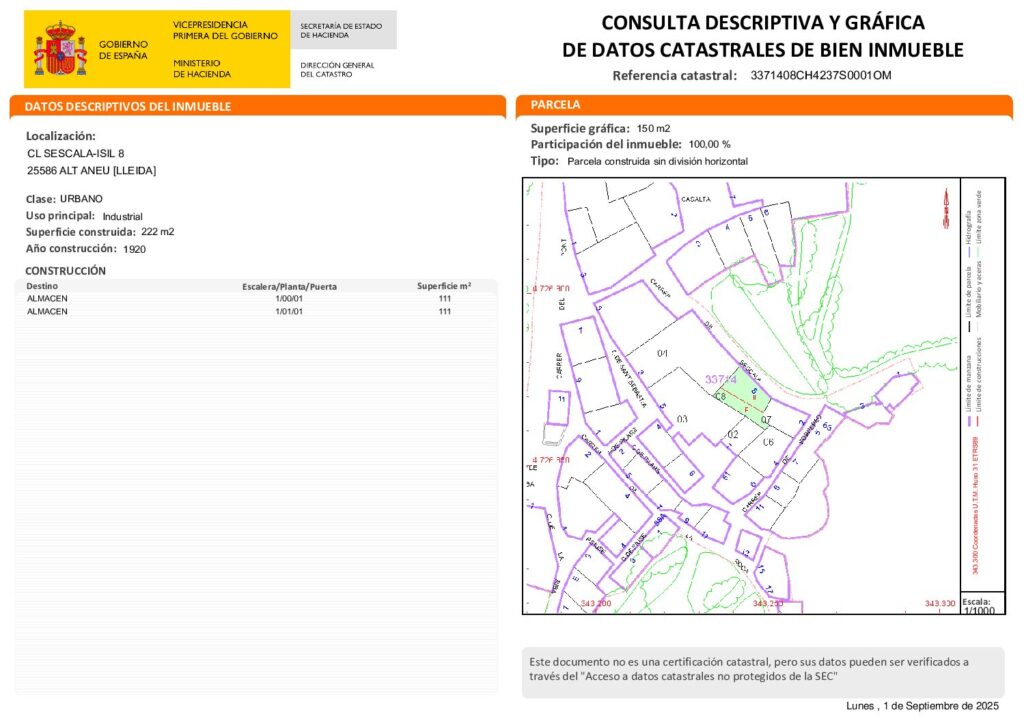Click the Spanish coat of arms emblem

(x=60, y=48)
